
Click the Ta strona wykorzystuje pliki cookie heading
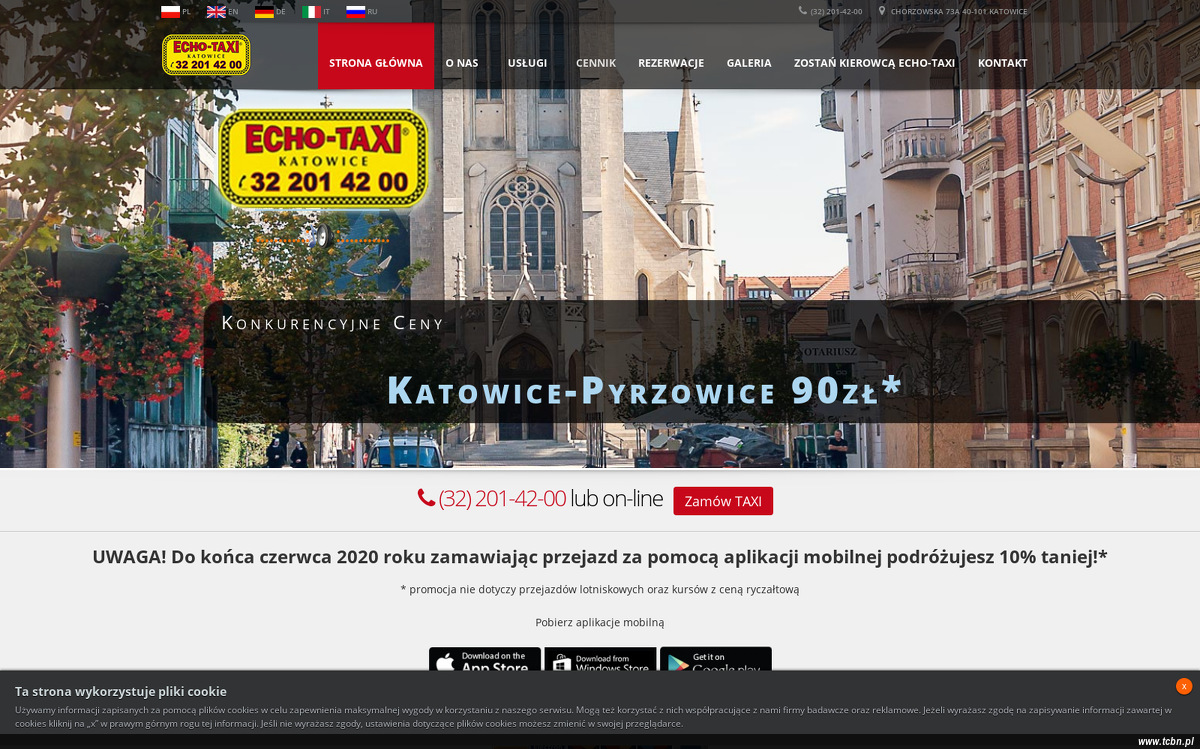[x=121, y=691]
